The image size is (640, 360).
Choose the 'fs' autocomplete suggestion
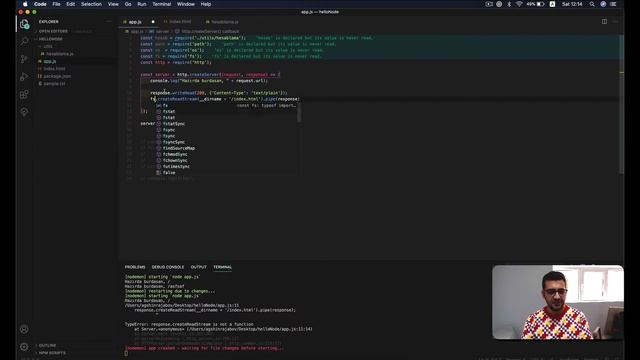[226, 105]
